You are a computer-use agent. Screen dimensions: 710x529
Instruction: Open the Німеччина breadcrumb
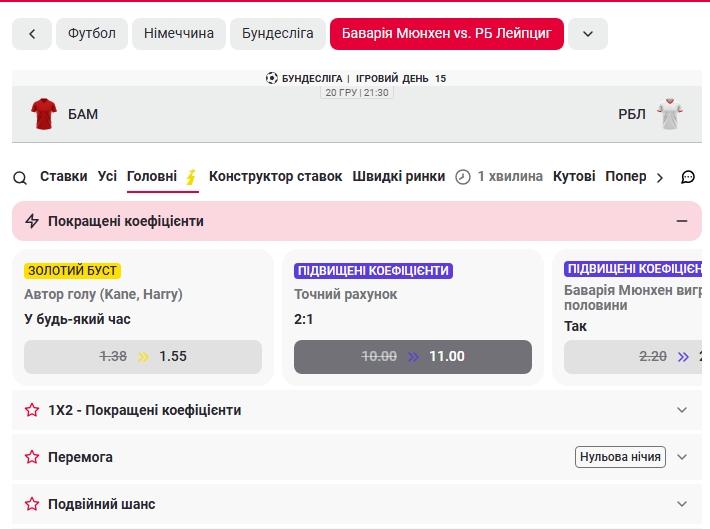pyautogui.click(x=179, y=34)
